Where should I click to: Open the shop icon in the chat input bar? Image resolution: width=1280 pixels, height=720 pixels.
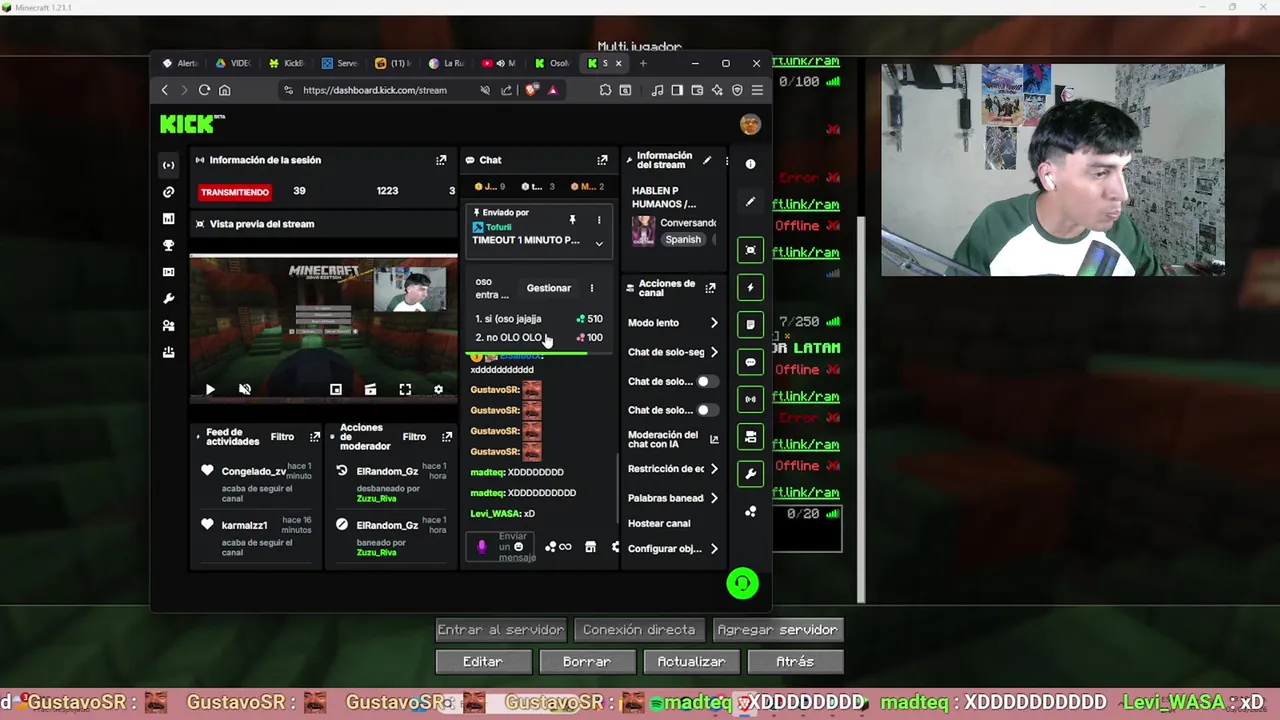tap(590, 547)
